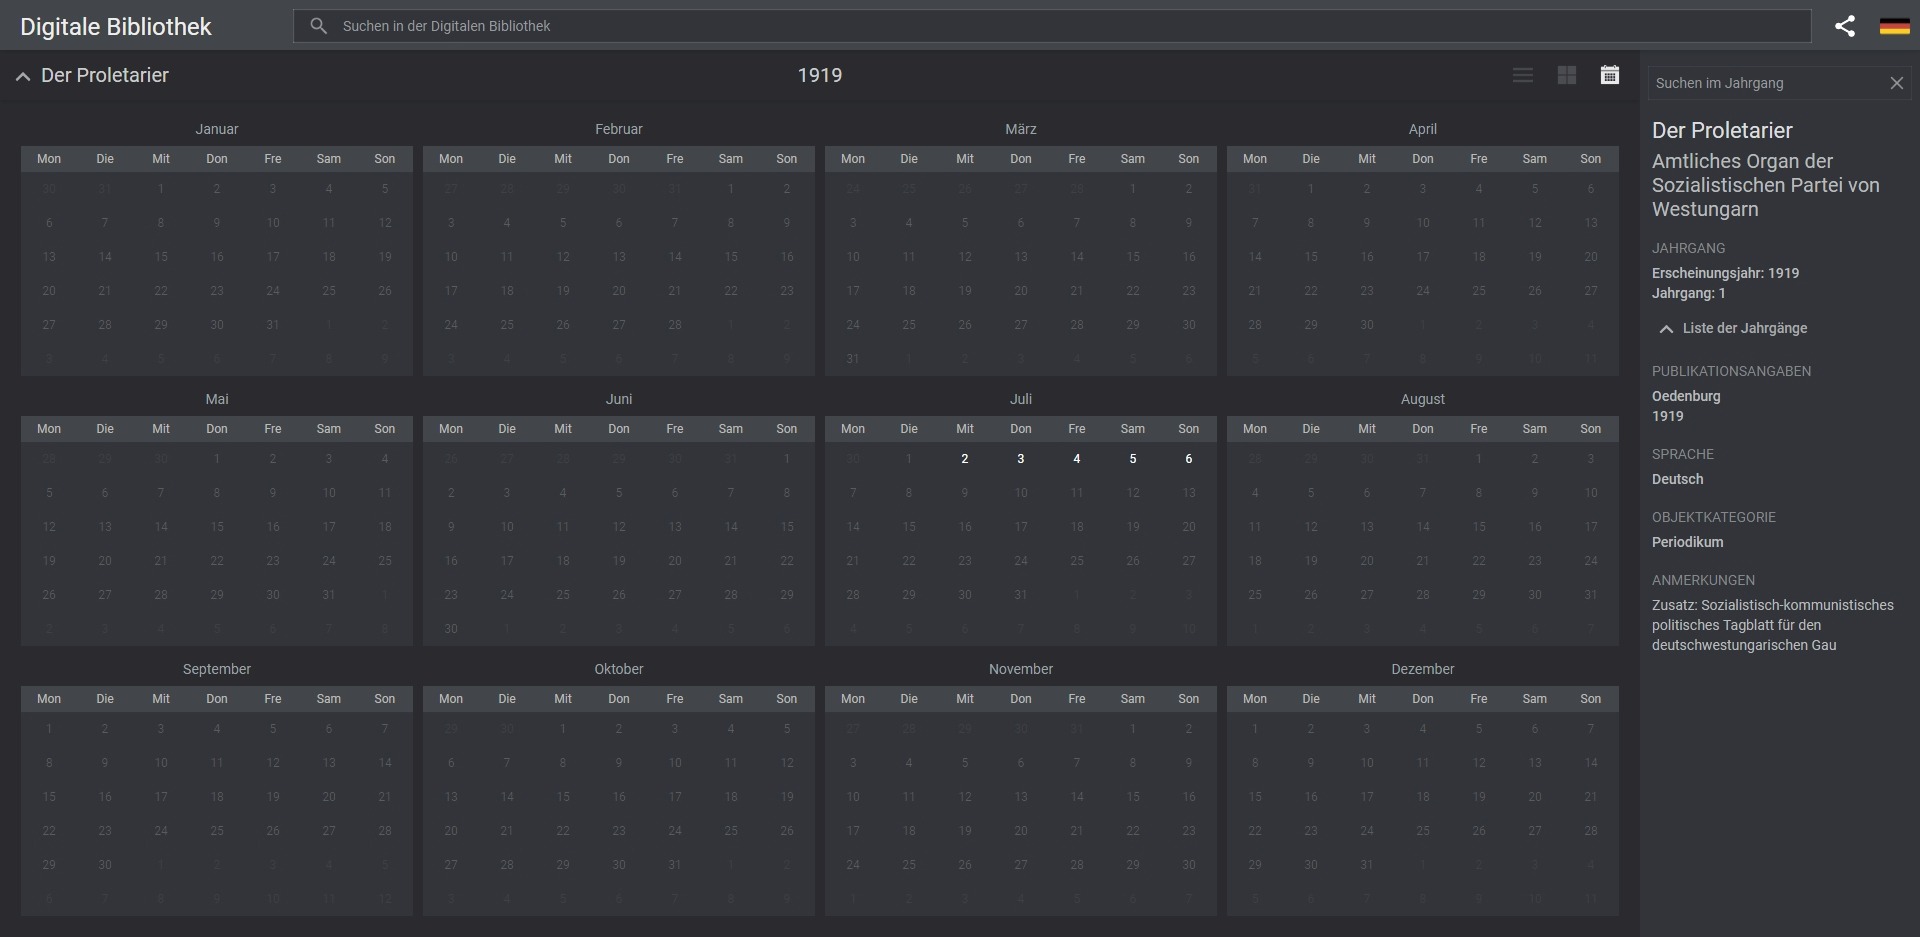Screen dimensions: 1920x937
Task: Click the Periodikum category text
Action: 1688,542
